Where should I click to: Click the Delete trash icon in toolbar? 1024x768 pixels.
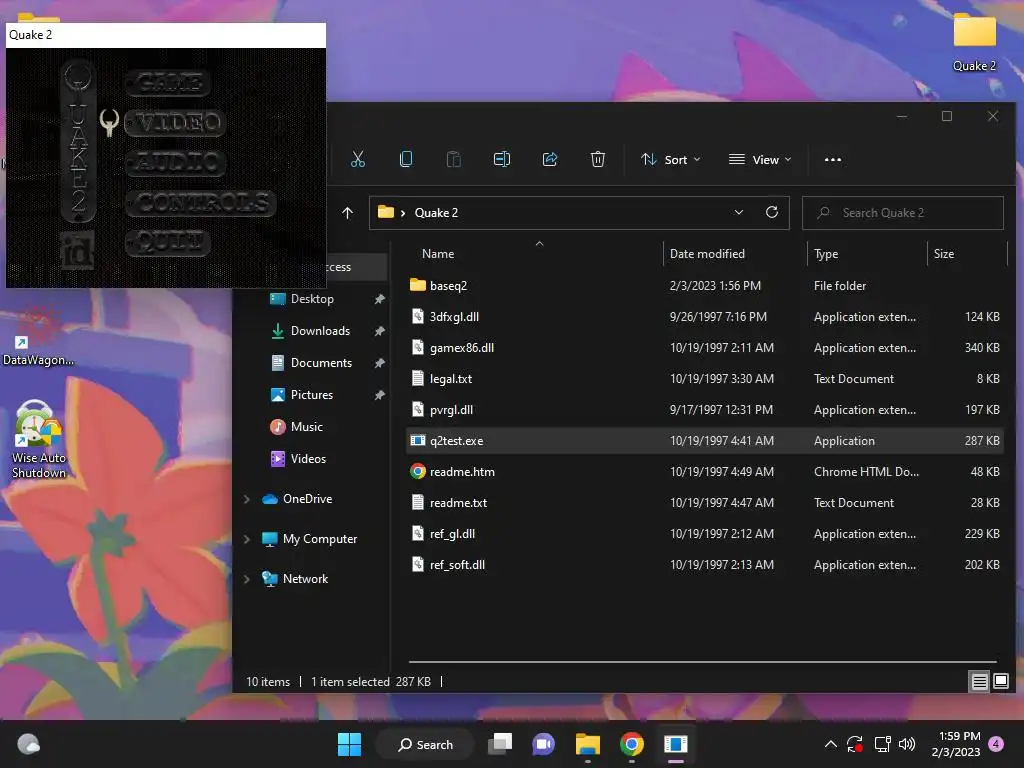[598, 159]
